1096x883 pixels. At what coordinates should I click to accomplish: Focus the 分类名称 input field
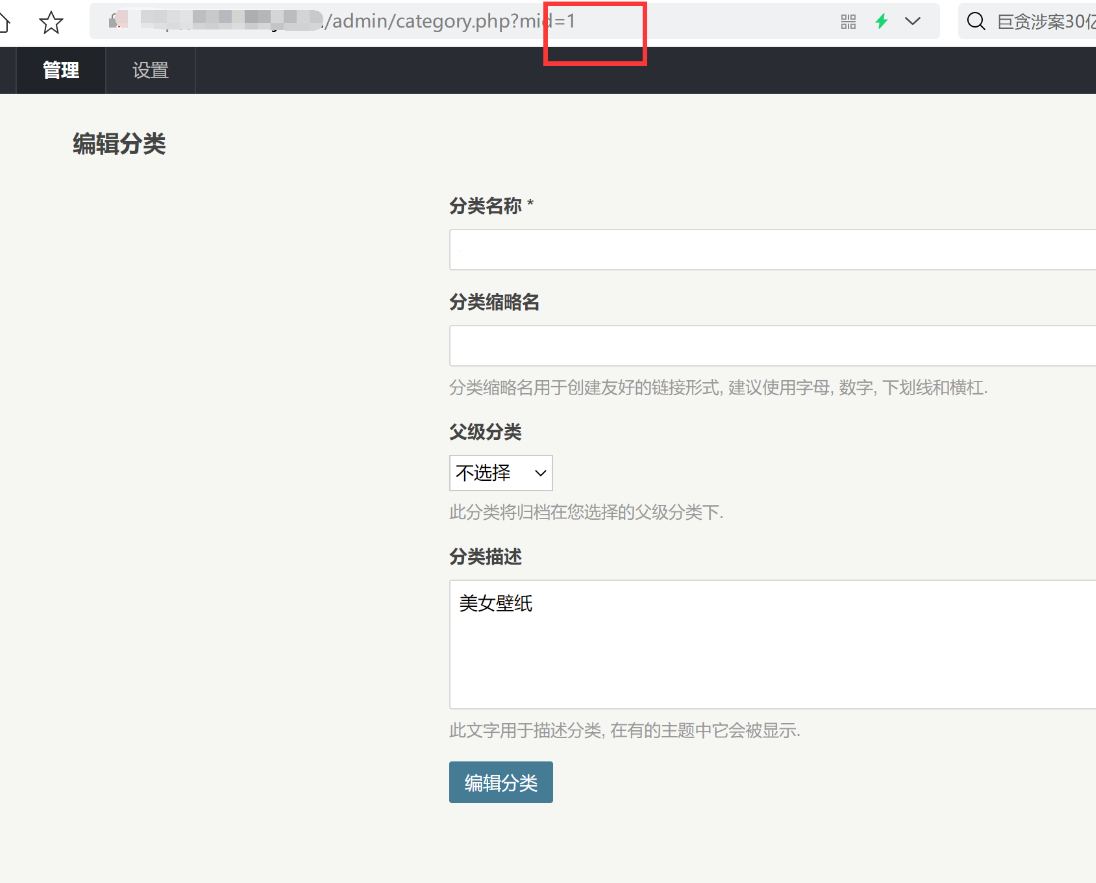pos(772,250)
